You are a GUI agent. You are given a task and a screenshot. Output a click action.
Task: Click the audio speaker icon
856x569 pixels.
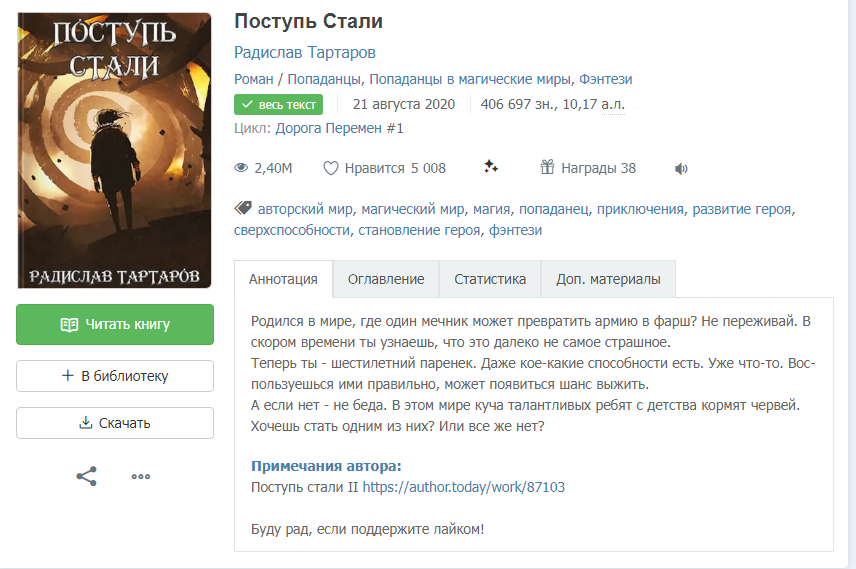click(681, 169)
